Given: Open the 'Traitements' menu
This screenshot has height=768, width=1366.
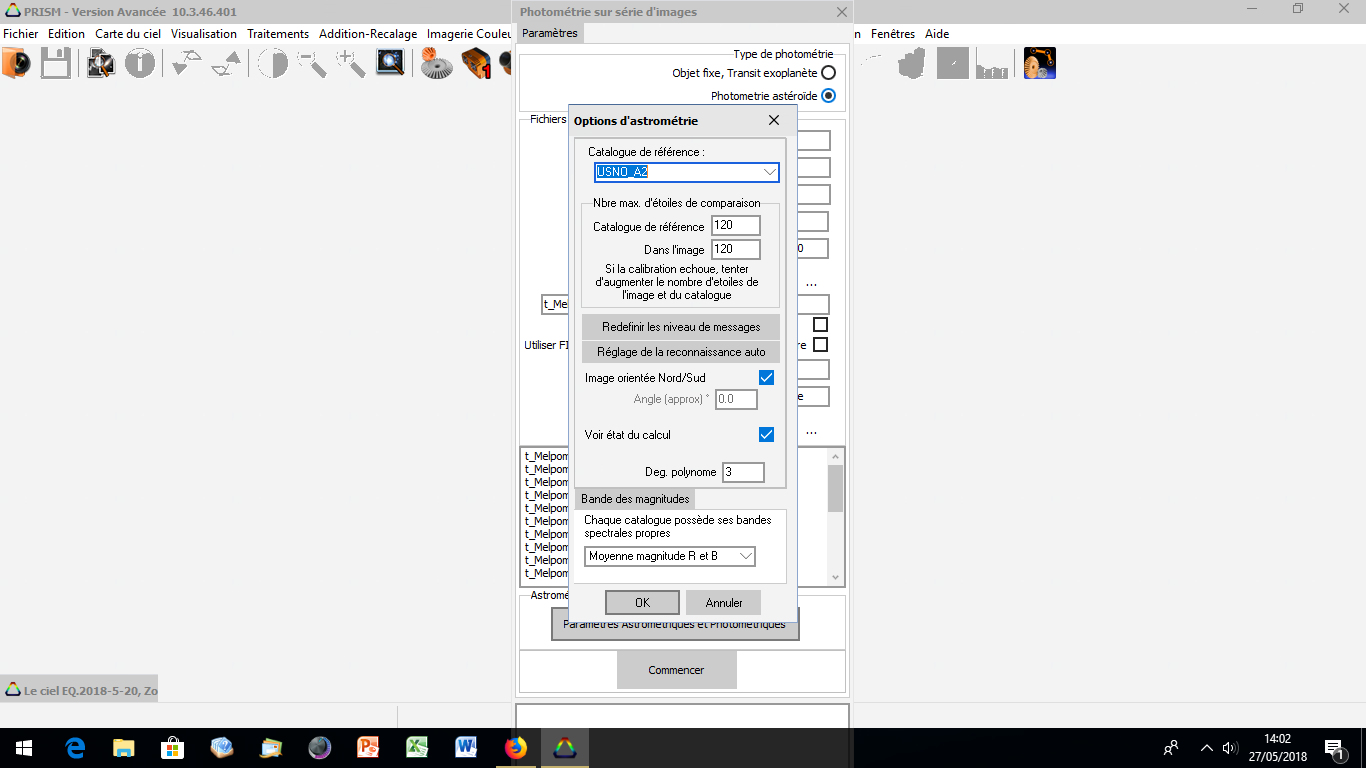Looking at the screenshot, I should (278, 34).
